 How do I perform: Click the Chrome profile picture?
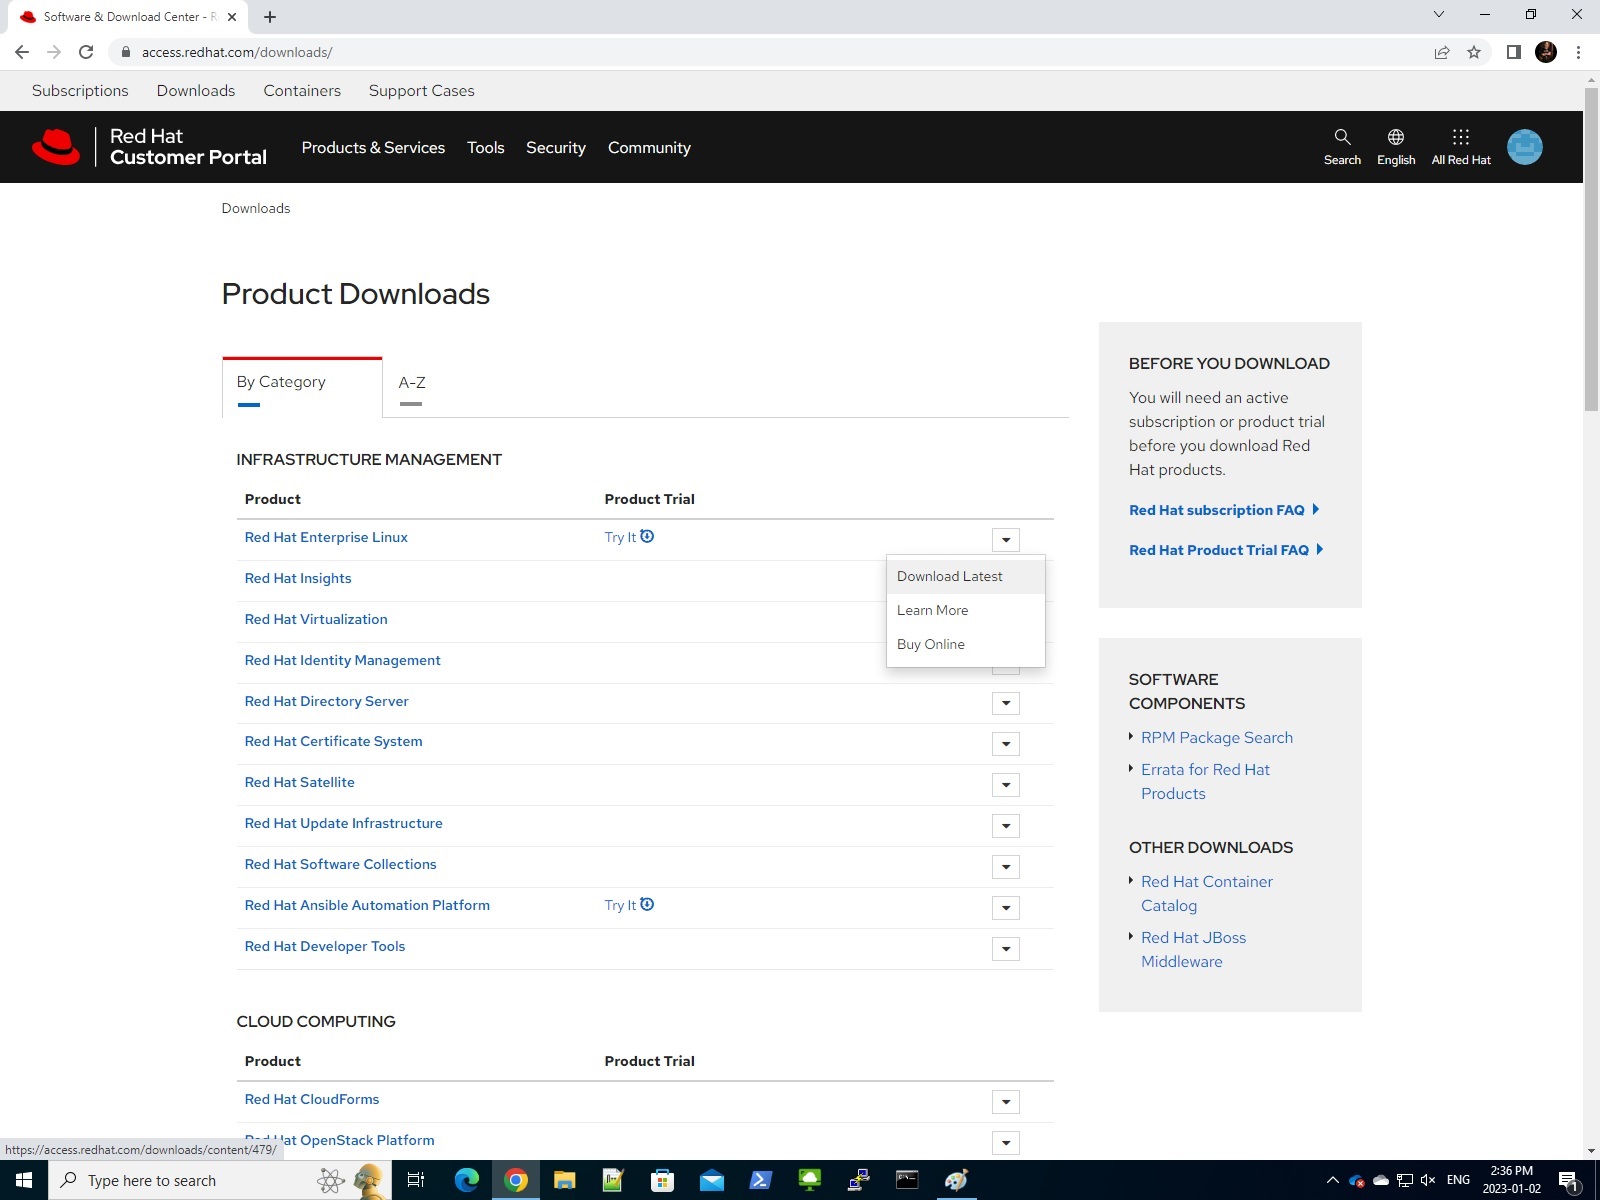tap(1546, 52)
